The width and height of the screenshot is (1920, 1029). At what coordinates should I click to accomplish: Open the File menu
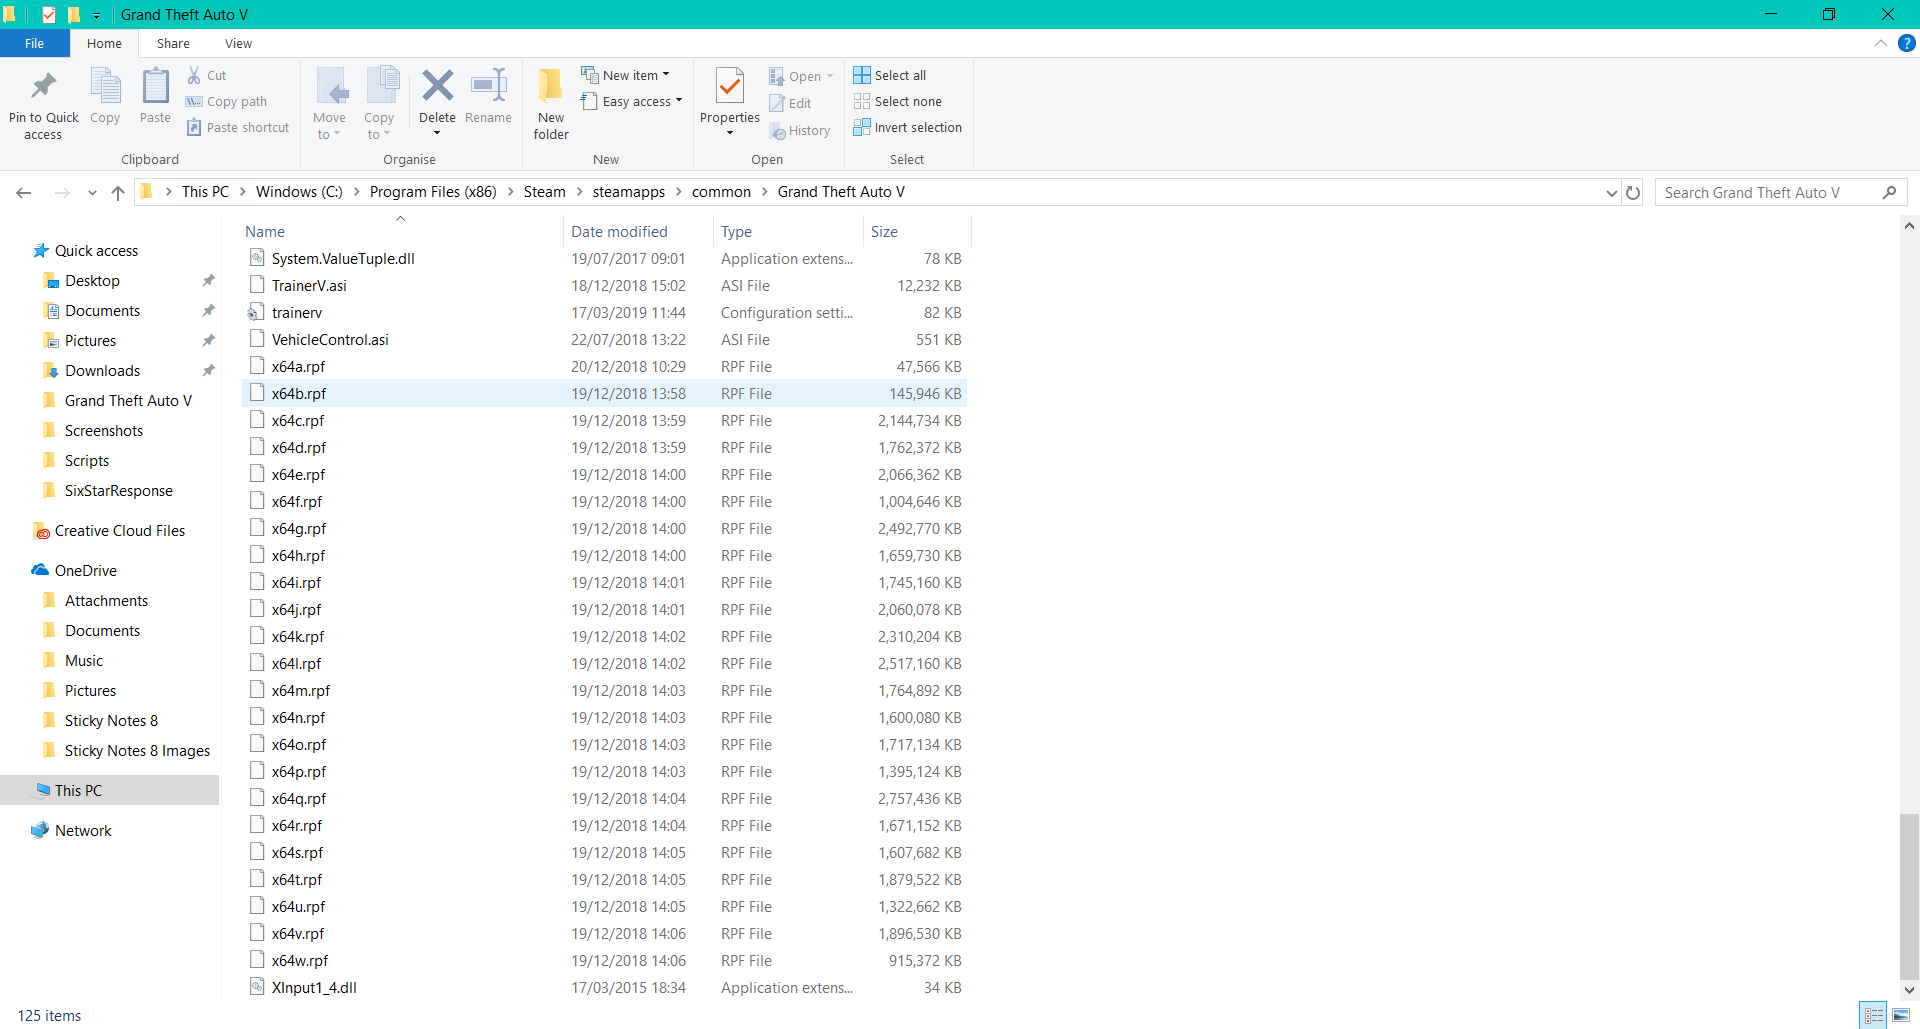click(34, 44)
